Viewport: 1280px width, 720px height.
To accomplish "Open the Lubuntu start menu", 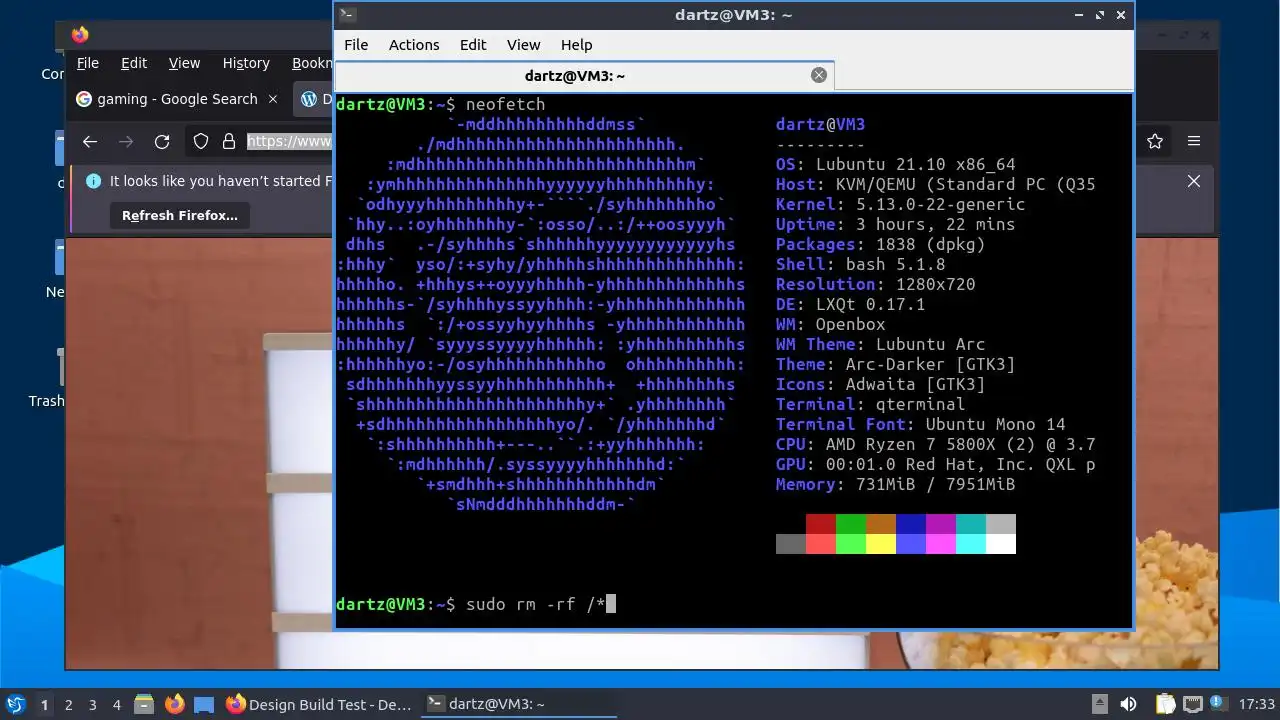I will pyautogui.click(x=15, y=704).
